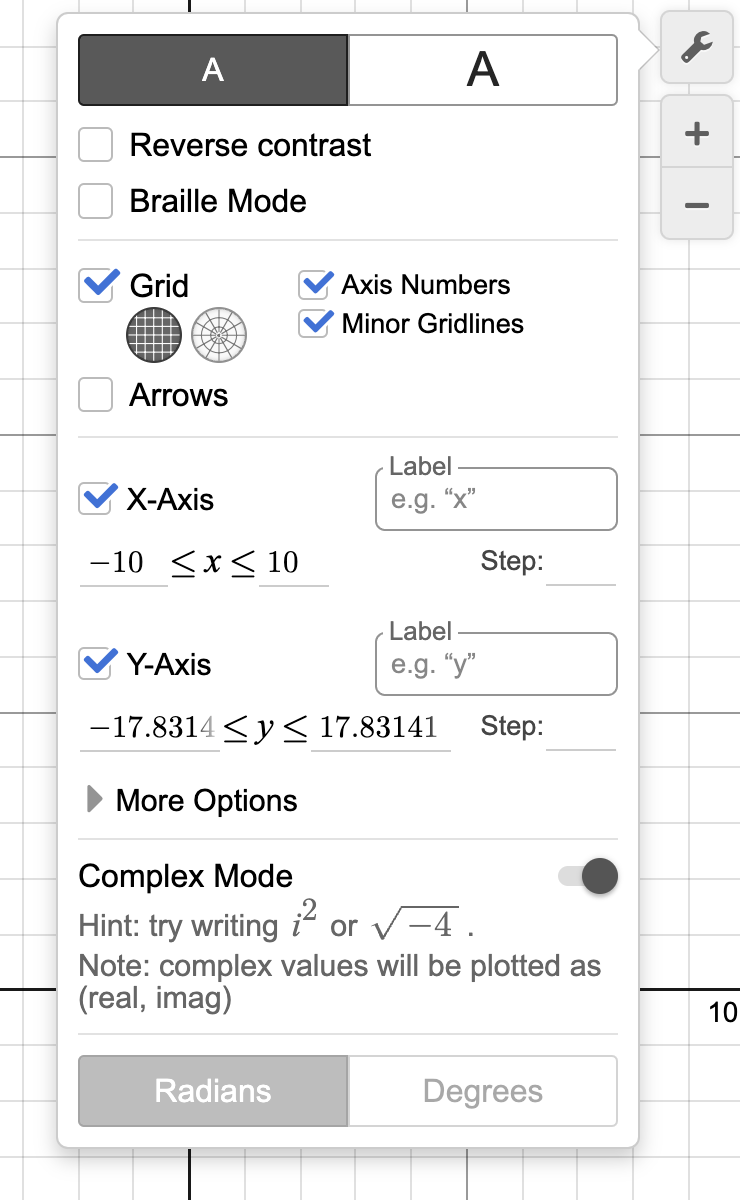740x1200 pixels.
Task: Click the X-Axis label input field
Action: coord(496,498)
